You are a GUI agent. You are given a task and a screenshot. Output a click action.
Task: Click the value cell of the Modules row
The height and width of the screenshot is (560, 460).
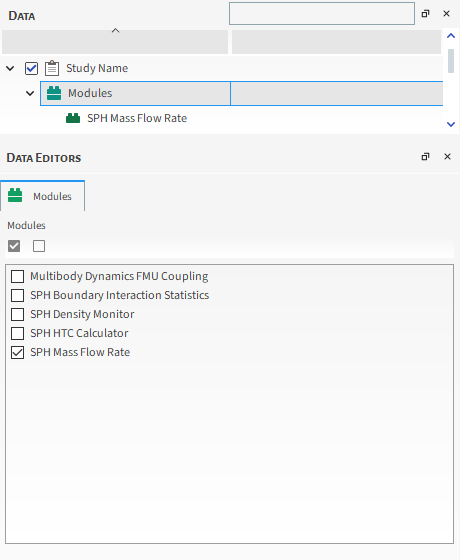337,94
